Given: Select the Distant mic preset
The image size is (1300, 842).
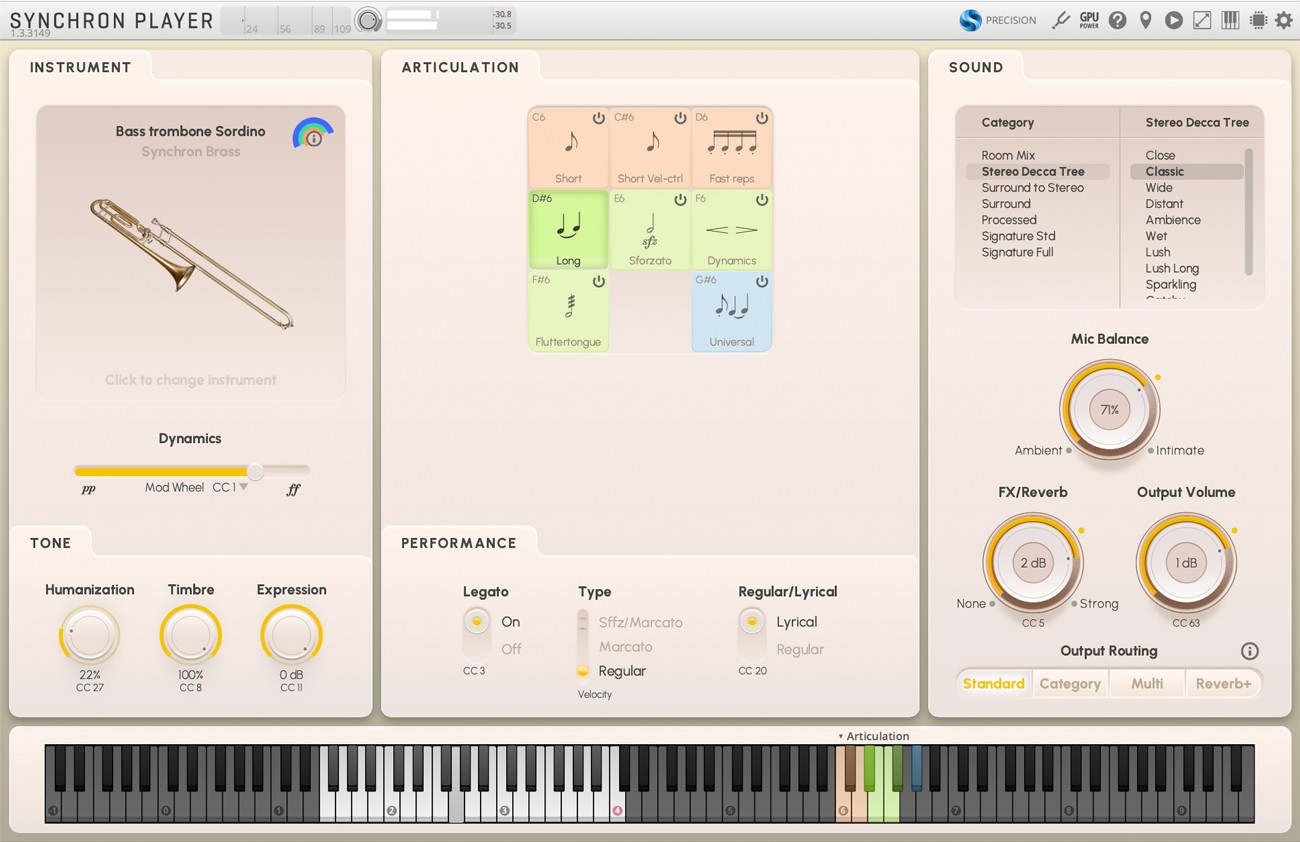Looking at the screenshot, I should (1164, 204).
